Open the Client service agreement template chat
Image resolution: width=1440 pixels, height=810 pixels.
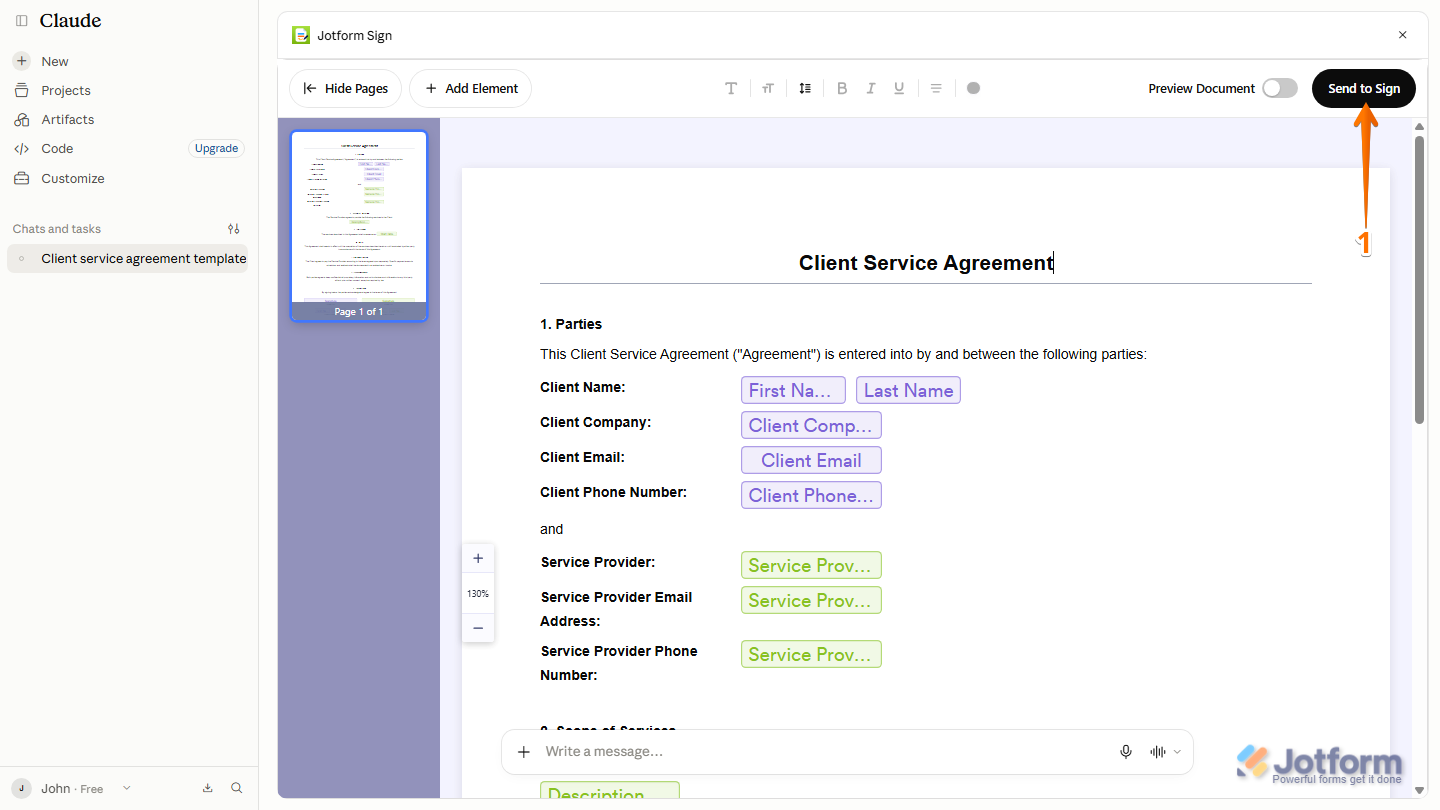[128, 258]
